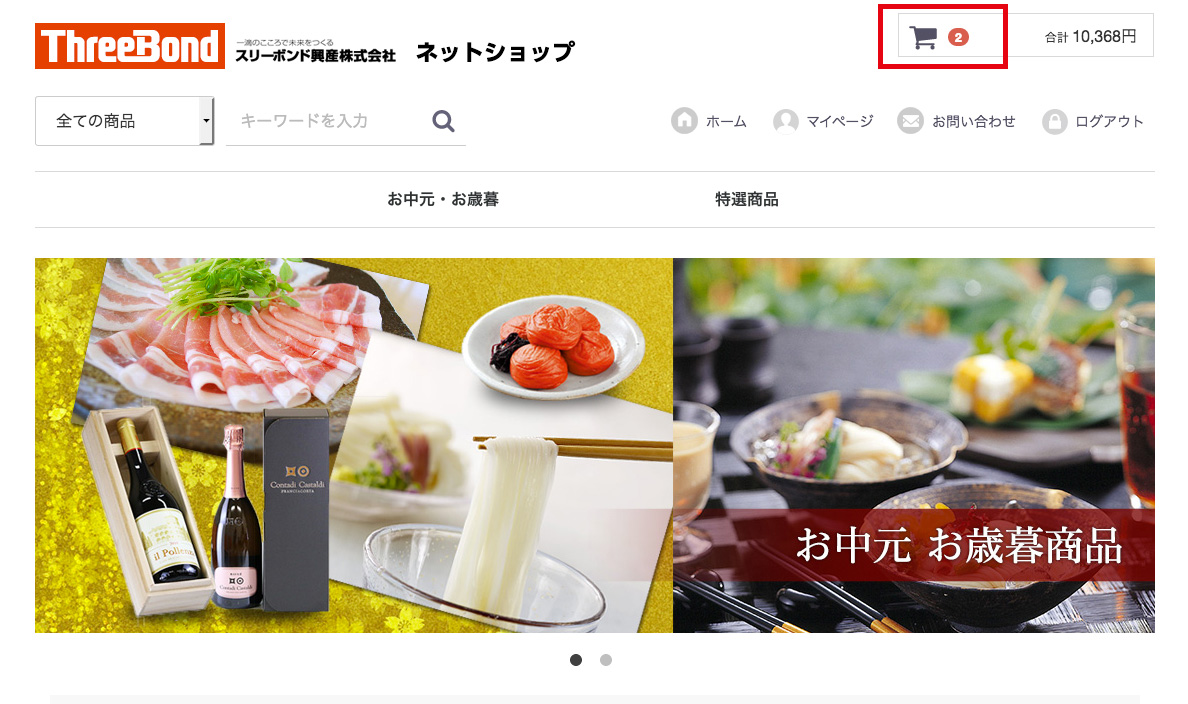This screenshot has height=704, width=1188.
Task: Open the My Page person icon
Action: tap(786, 120)
